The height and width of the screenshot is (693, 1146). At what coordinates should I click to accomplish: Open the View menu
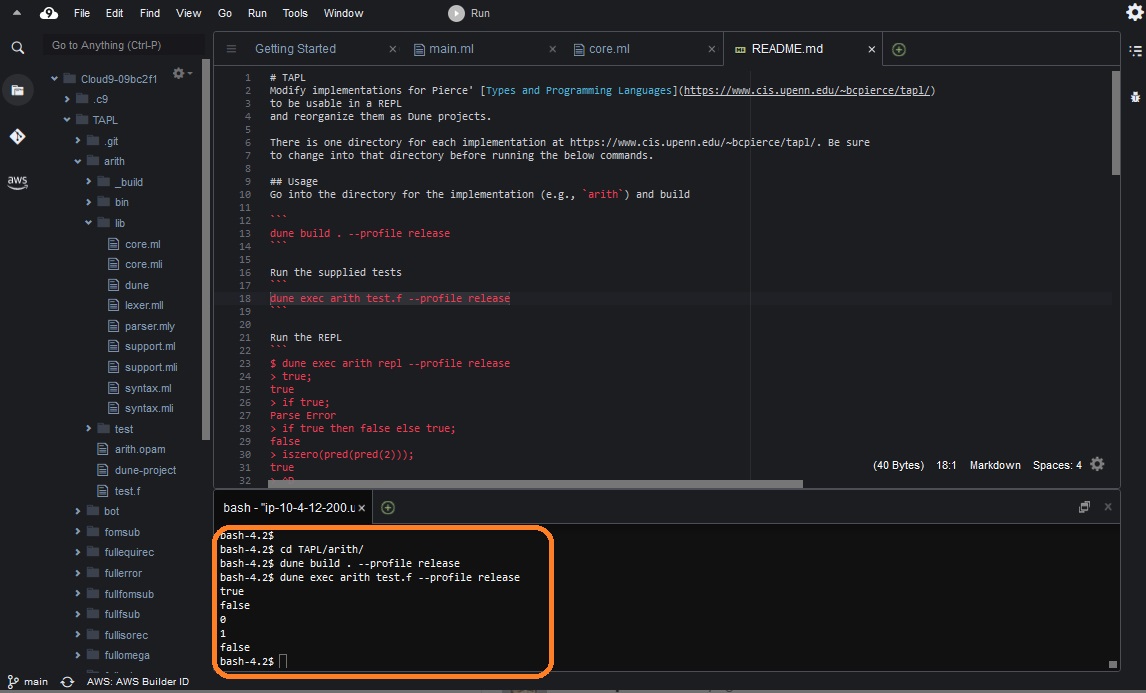(x=188, y=13)
